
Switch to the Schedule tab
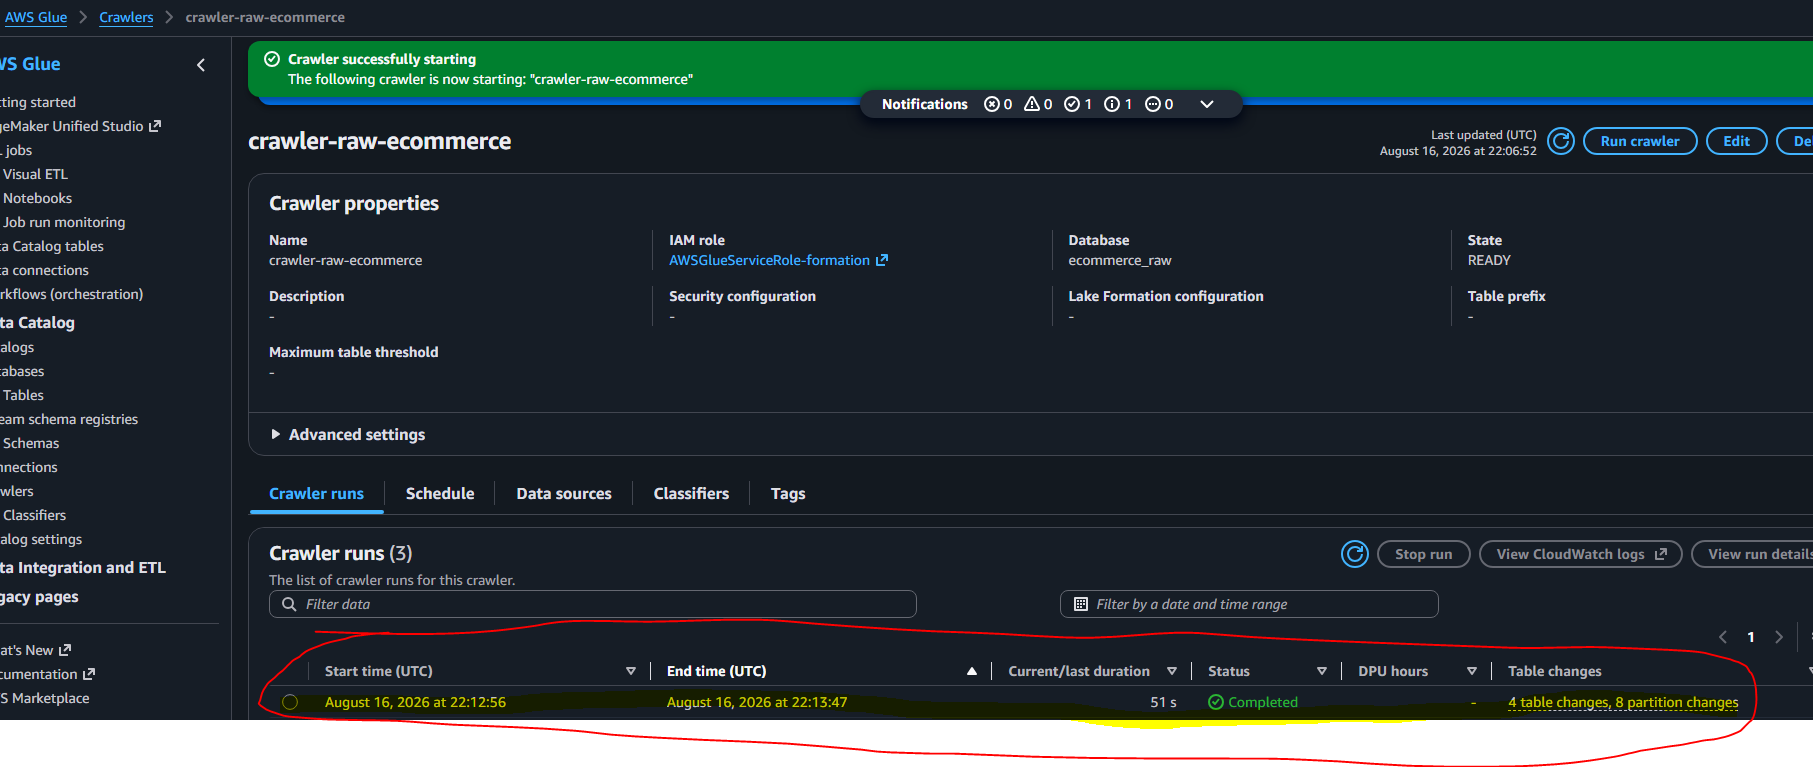[x=440, y=493]
